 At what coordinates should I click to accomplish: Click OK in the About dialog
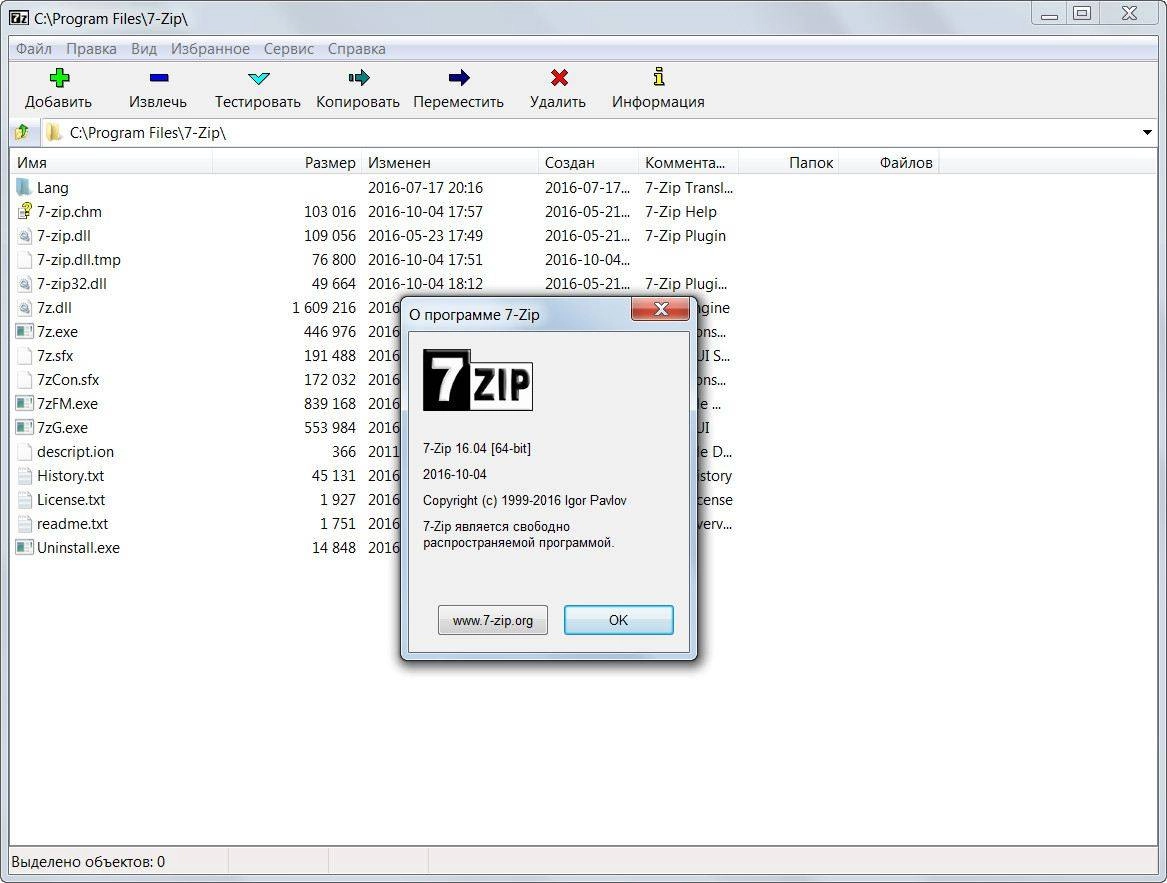point(618,620)
